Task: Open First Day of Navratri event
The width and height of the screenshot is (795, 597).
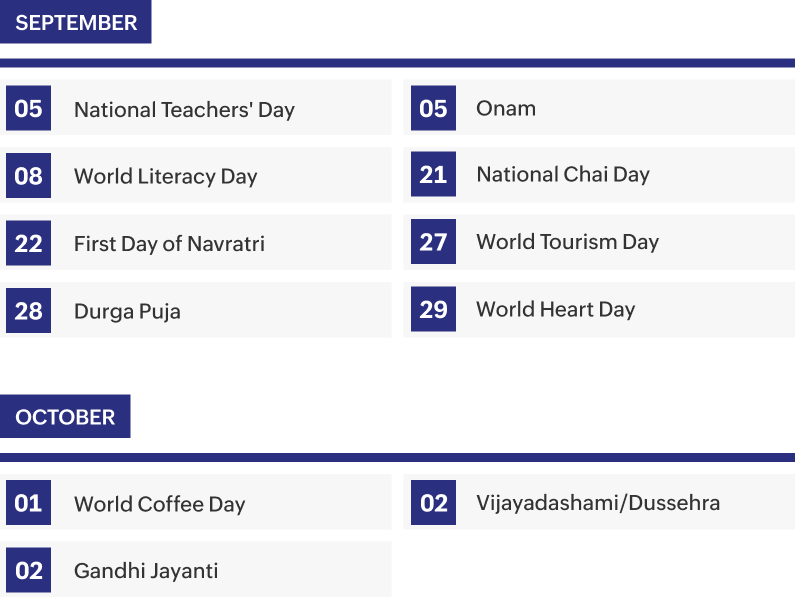Action: click(x=169, y=244)
